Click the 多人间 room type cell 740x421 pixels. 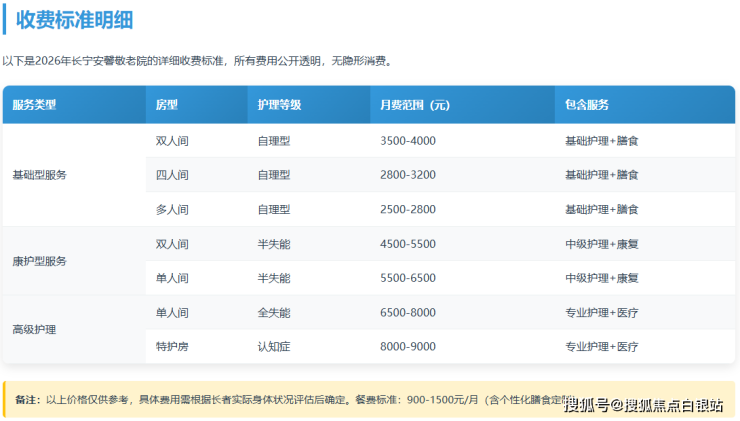(x=172, y=209)
